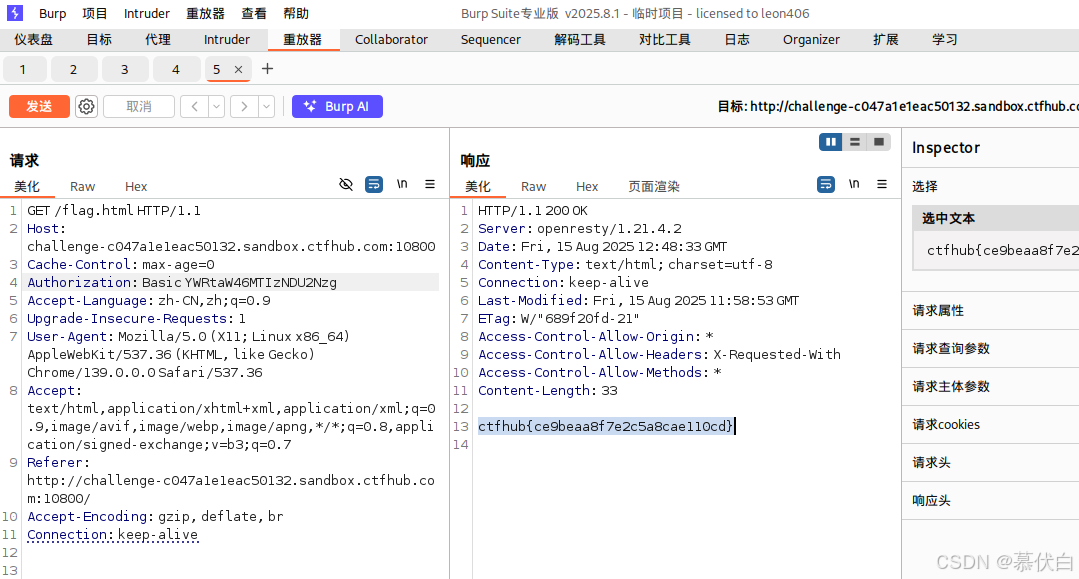This screenshot has height=579, width=1079.
Task: Open the 查看 menu
Action: [254, 13]
